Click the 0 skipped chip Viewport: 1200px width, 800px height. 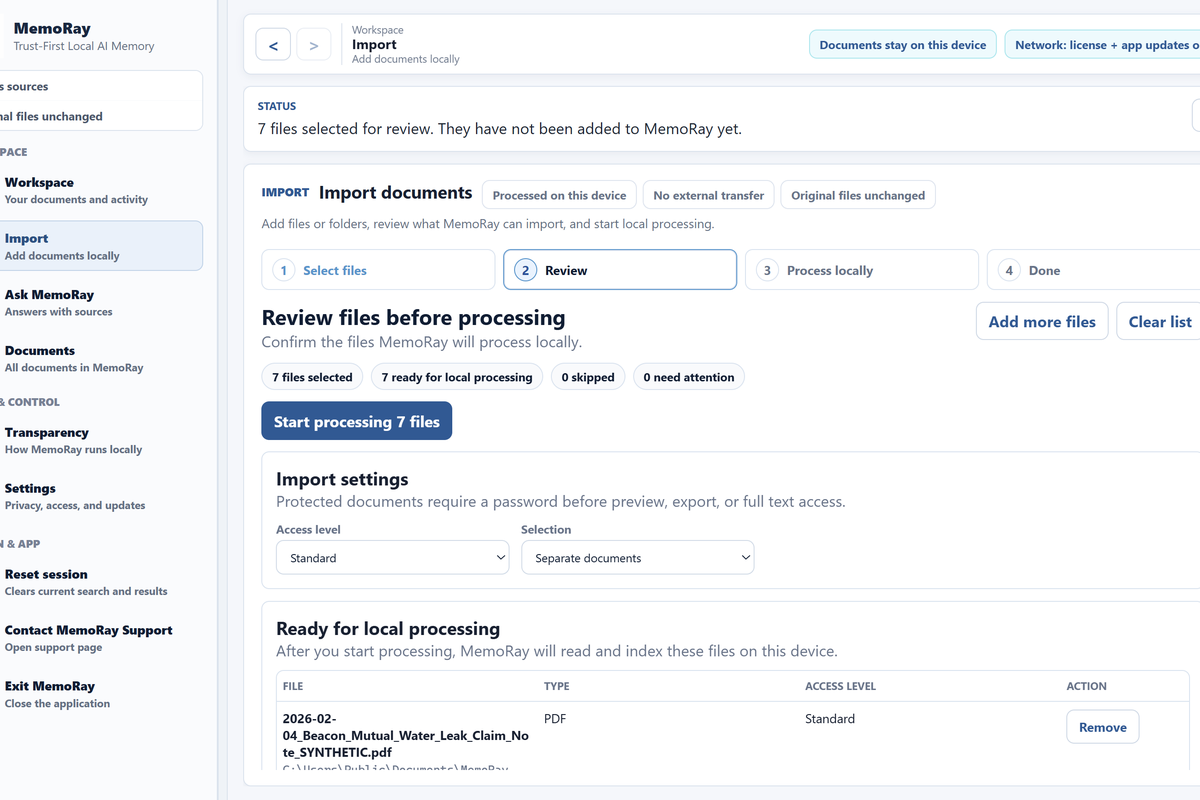tap(588, 377)
